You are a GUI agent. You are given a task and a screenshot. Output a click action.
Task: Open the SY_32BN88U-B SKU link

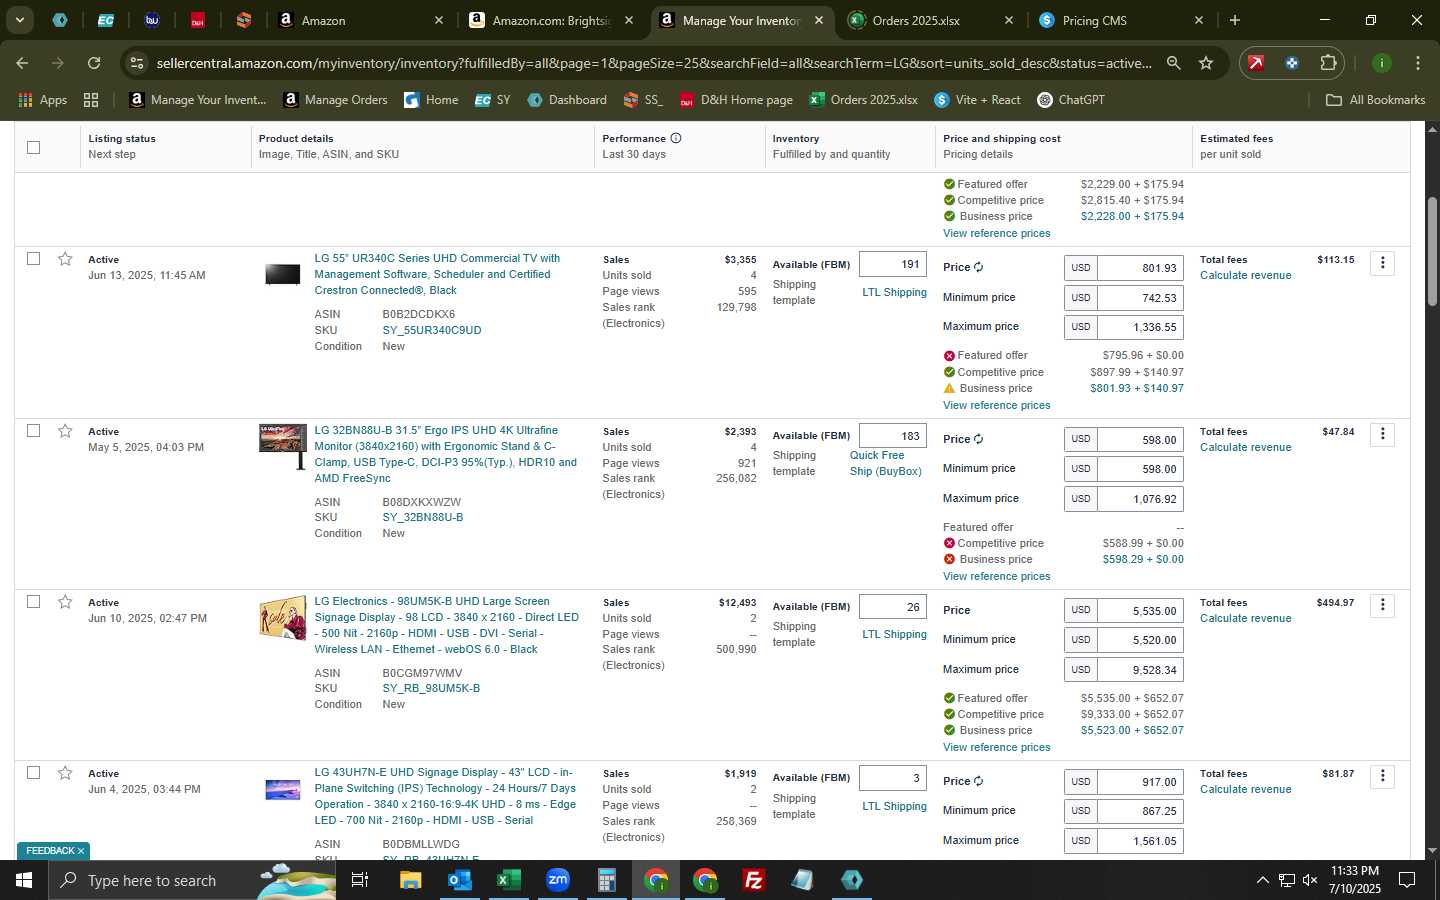(423, 517)
